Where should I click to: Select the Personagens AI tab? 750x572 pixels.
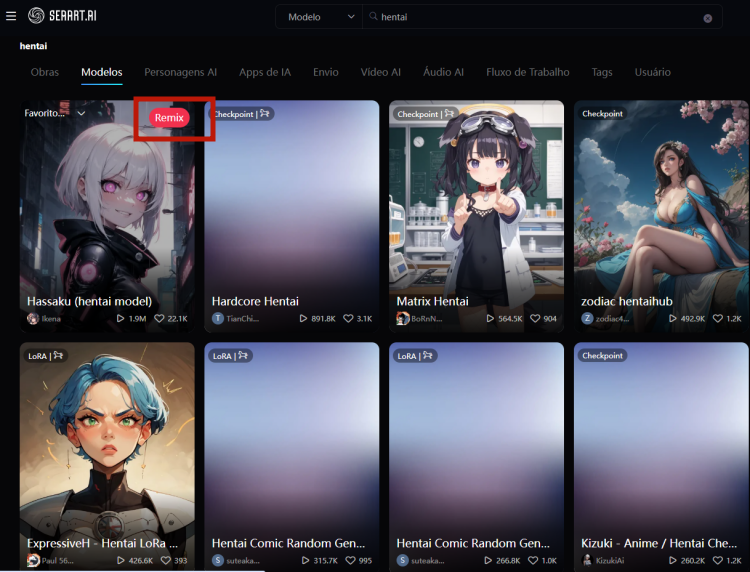click(180, 72)
